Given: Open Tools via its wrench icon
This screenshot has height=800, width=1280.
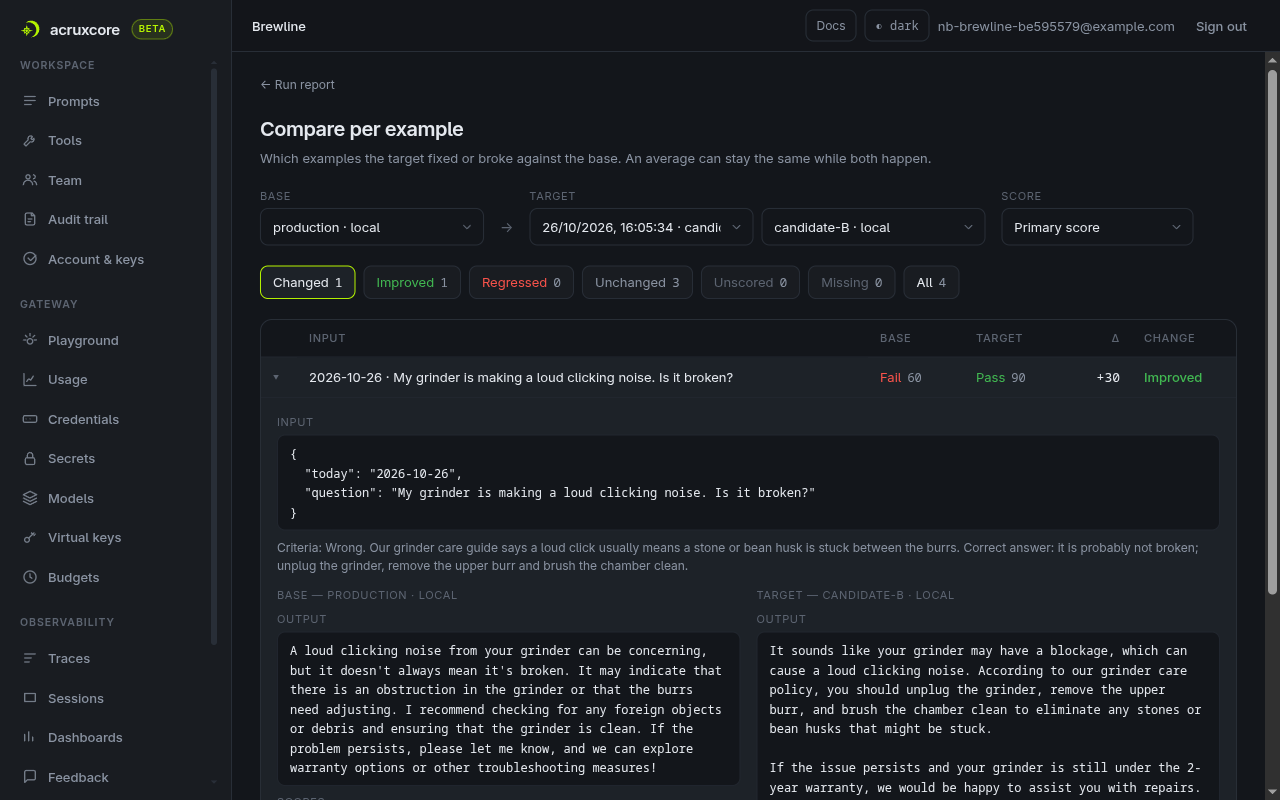Looking at the screenshot, I should click(x=30, y=141).
